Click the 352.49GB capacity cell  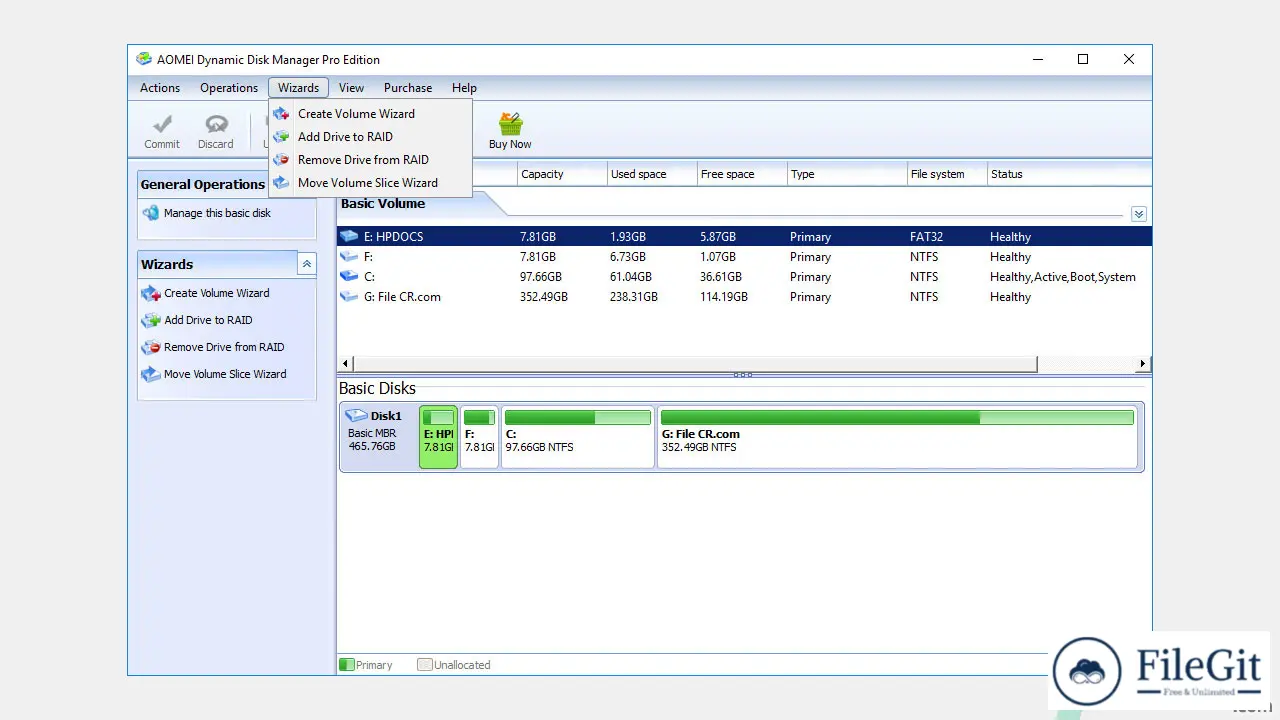point(544,297)
